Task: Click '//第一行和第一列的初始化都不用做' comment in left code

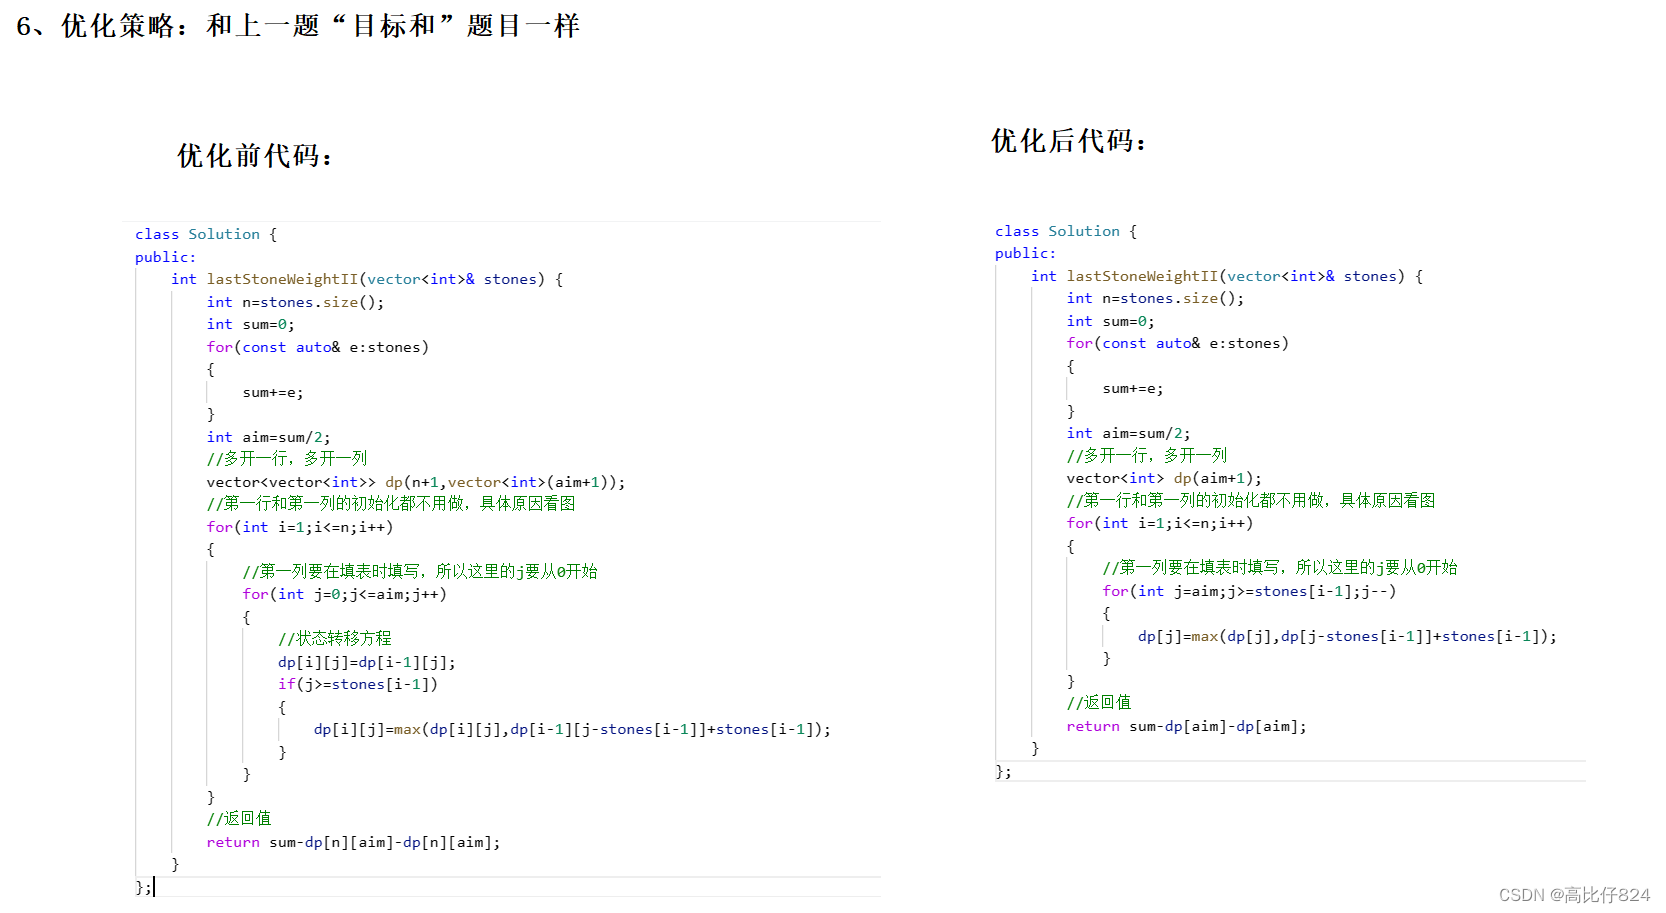Action: pos(391,503)
